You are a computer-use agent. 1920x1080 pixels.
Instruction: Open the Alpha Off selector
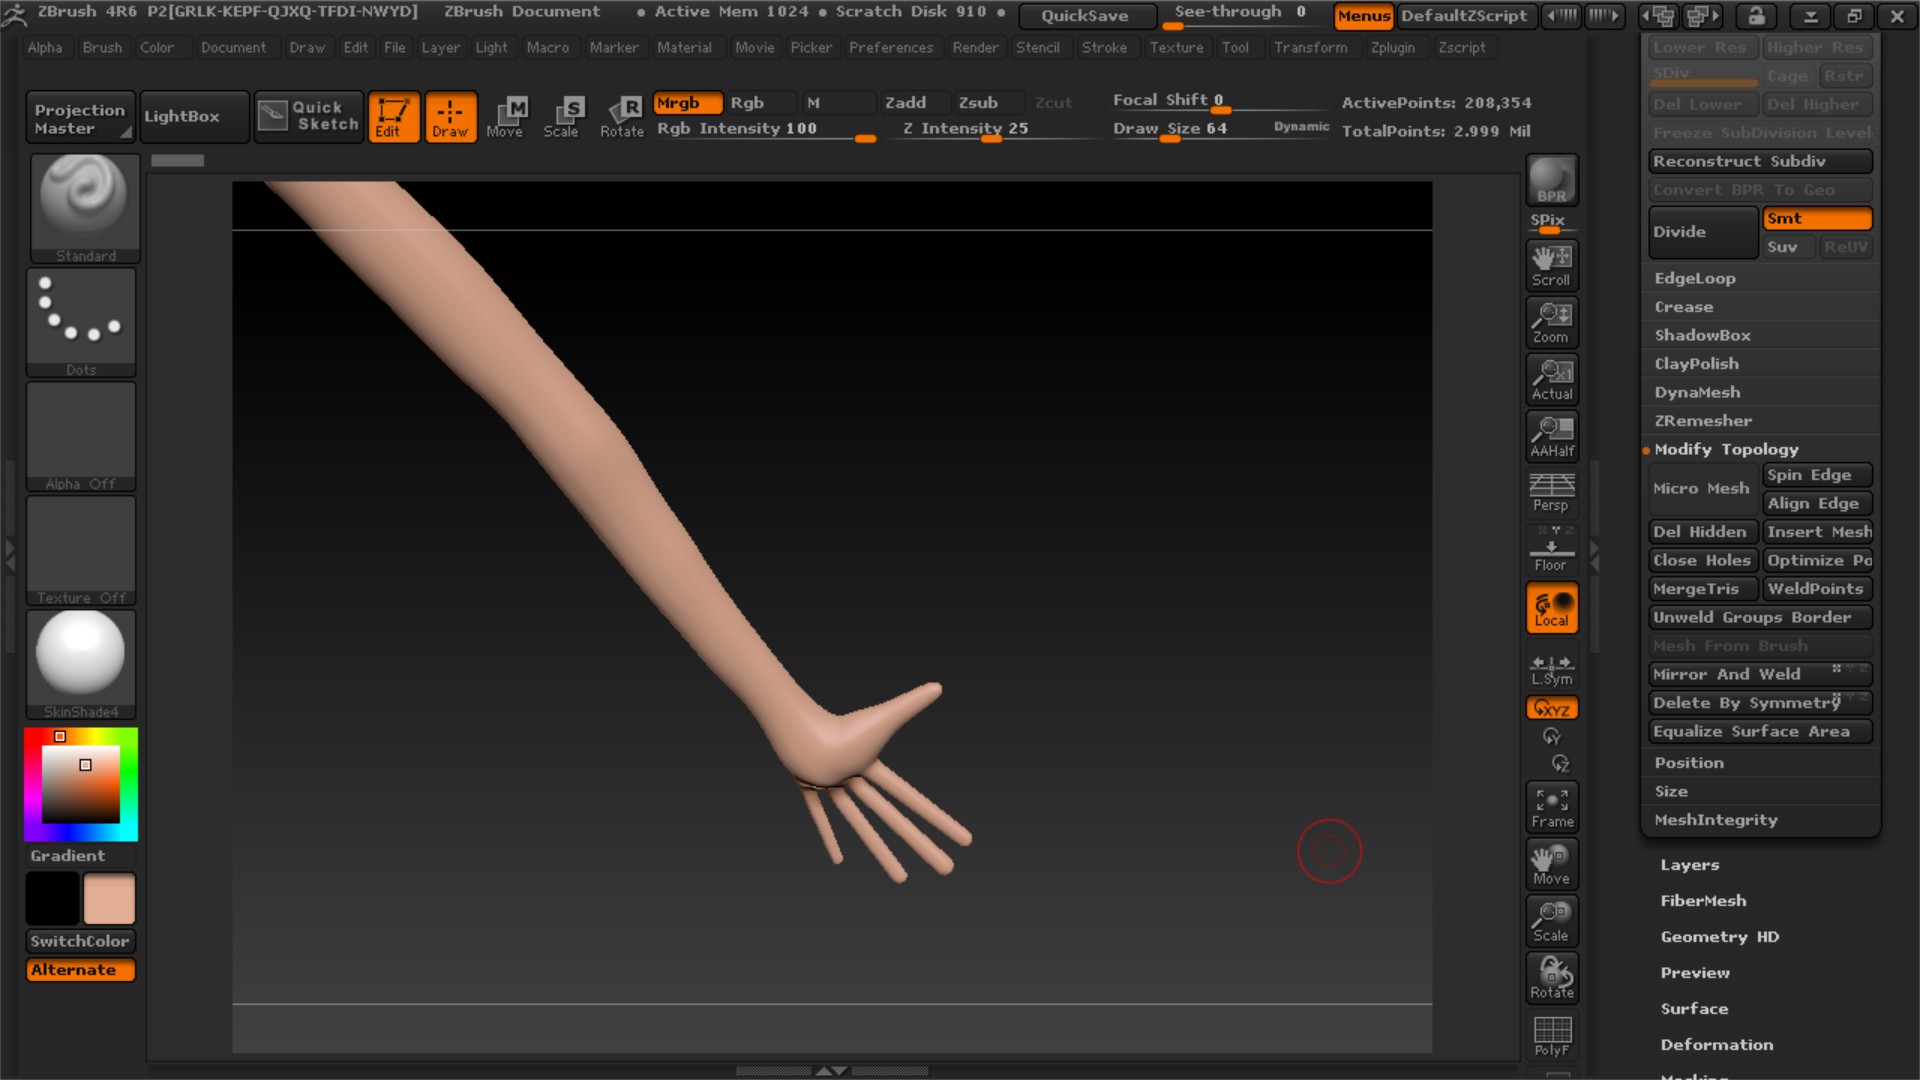[81, 436]
